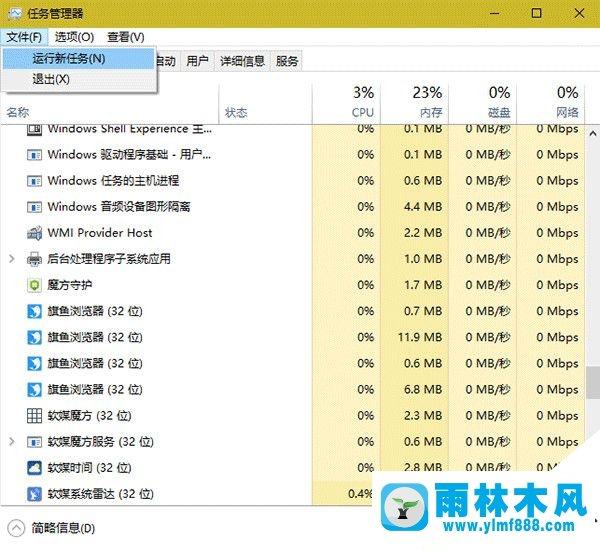Select the 魔方守护 process name

click(x=70, y=285)
